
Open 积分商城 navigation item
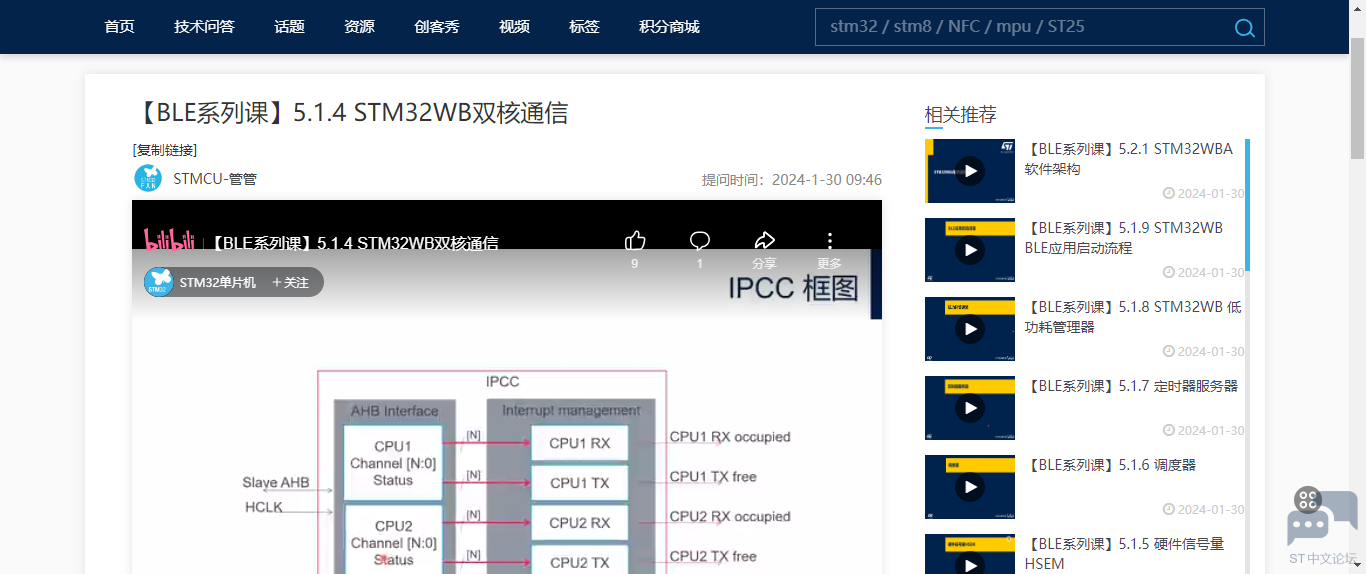[669, 27]
